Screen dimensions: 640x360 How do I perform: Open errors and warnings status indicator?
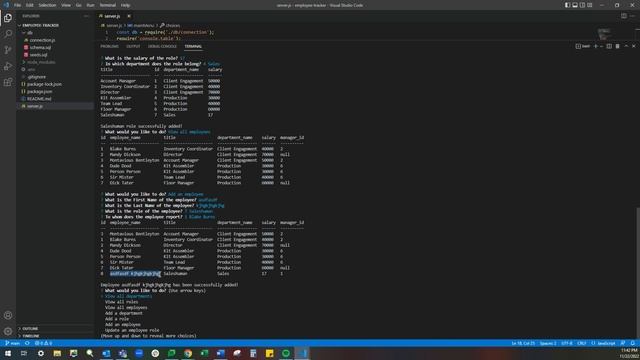click(x=43, y=343)
